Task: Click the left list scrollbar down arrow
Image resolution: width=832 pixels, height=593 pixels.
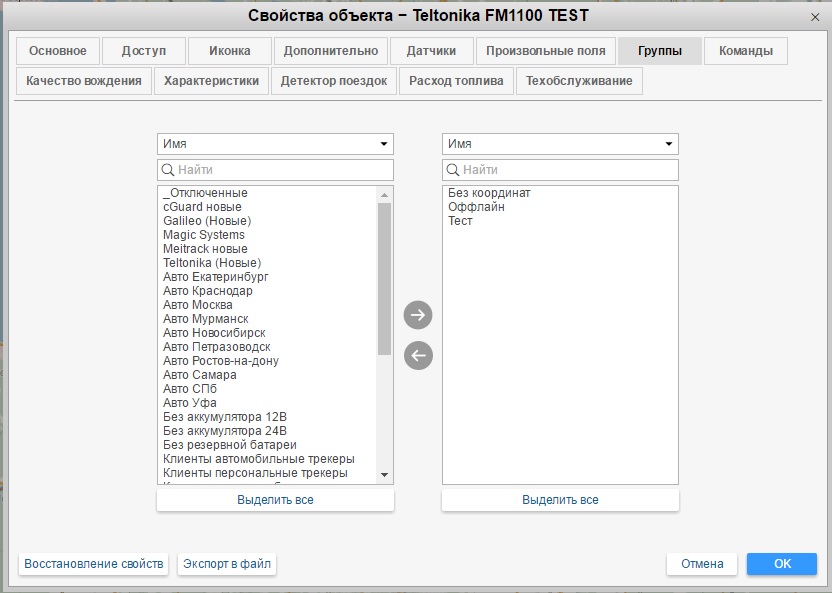Action: [x=384, y=474]
